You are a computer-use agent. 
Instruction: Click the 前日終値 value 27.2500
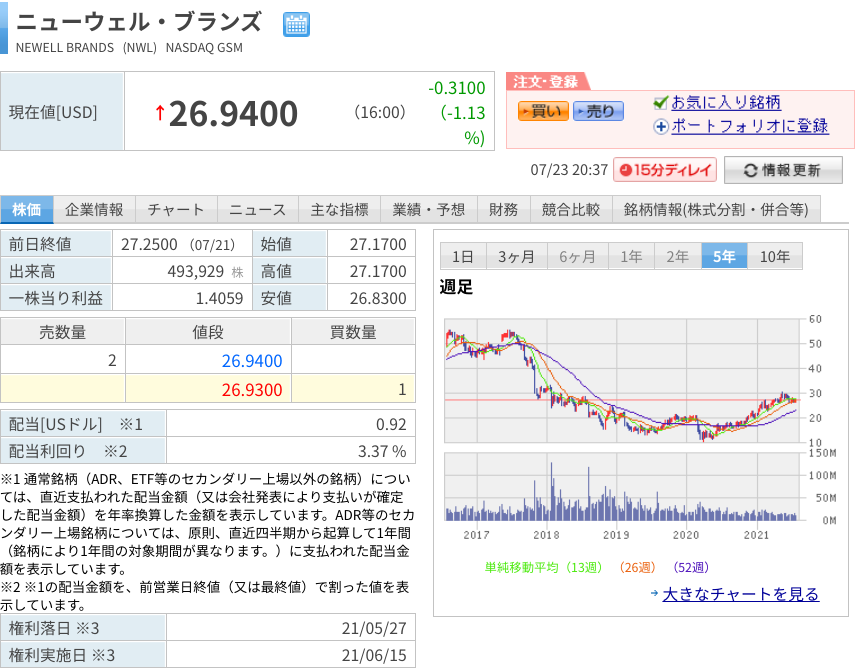coord(149,244)
